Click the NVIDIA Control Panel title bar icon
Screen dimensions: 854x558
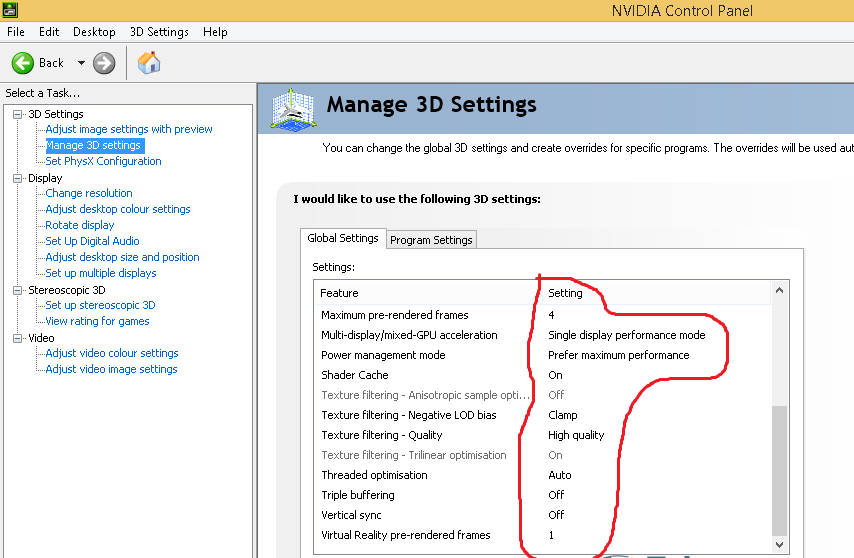(10, 10)
